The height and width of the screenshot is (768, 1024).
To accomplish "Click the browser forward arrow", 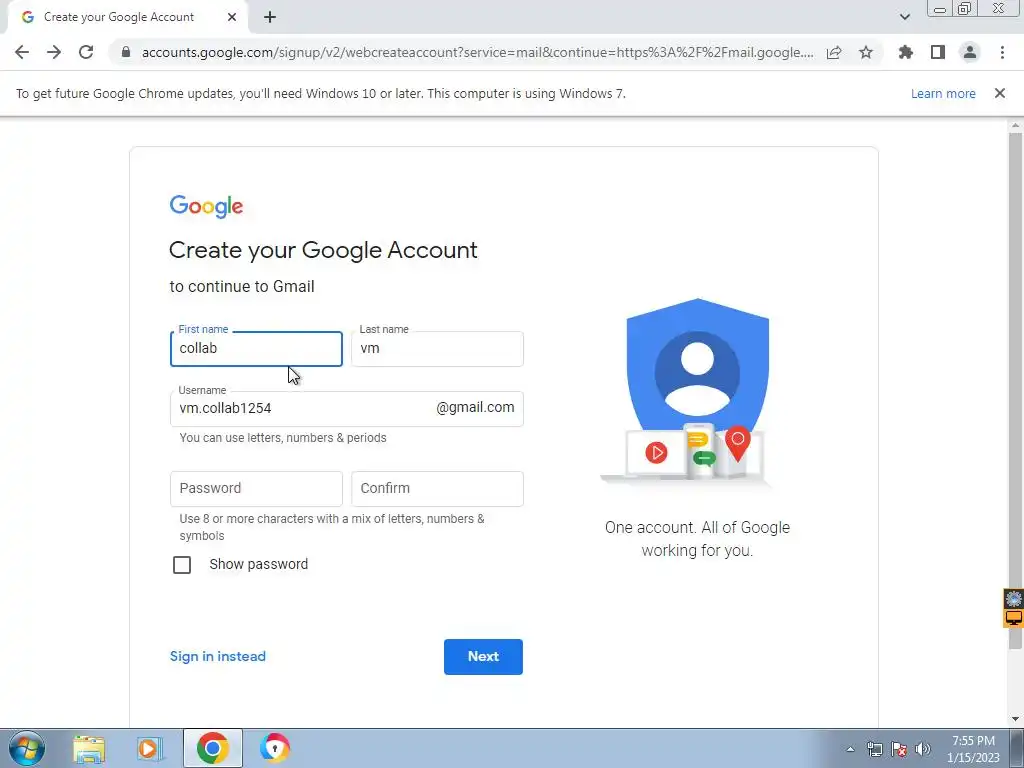I will [54, 52].
